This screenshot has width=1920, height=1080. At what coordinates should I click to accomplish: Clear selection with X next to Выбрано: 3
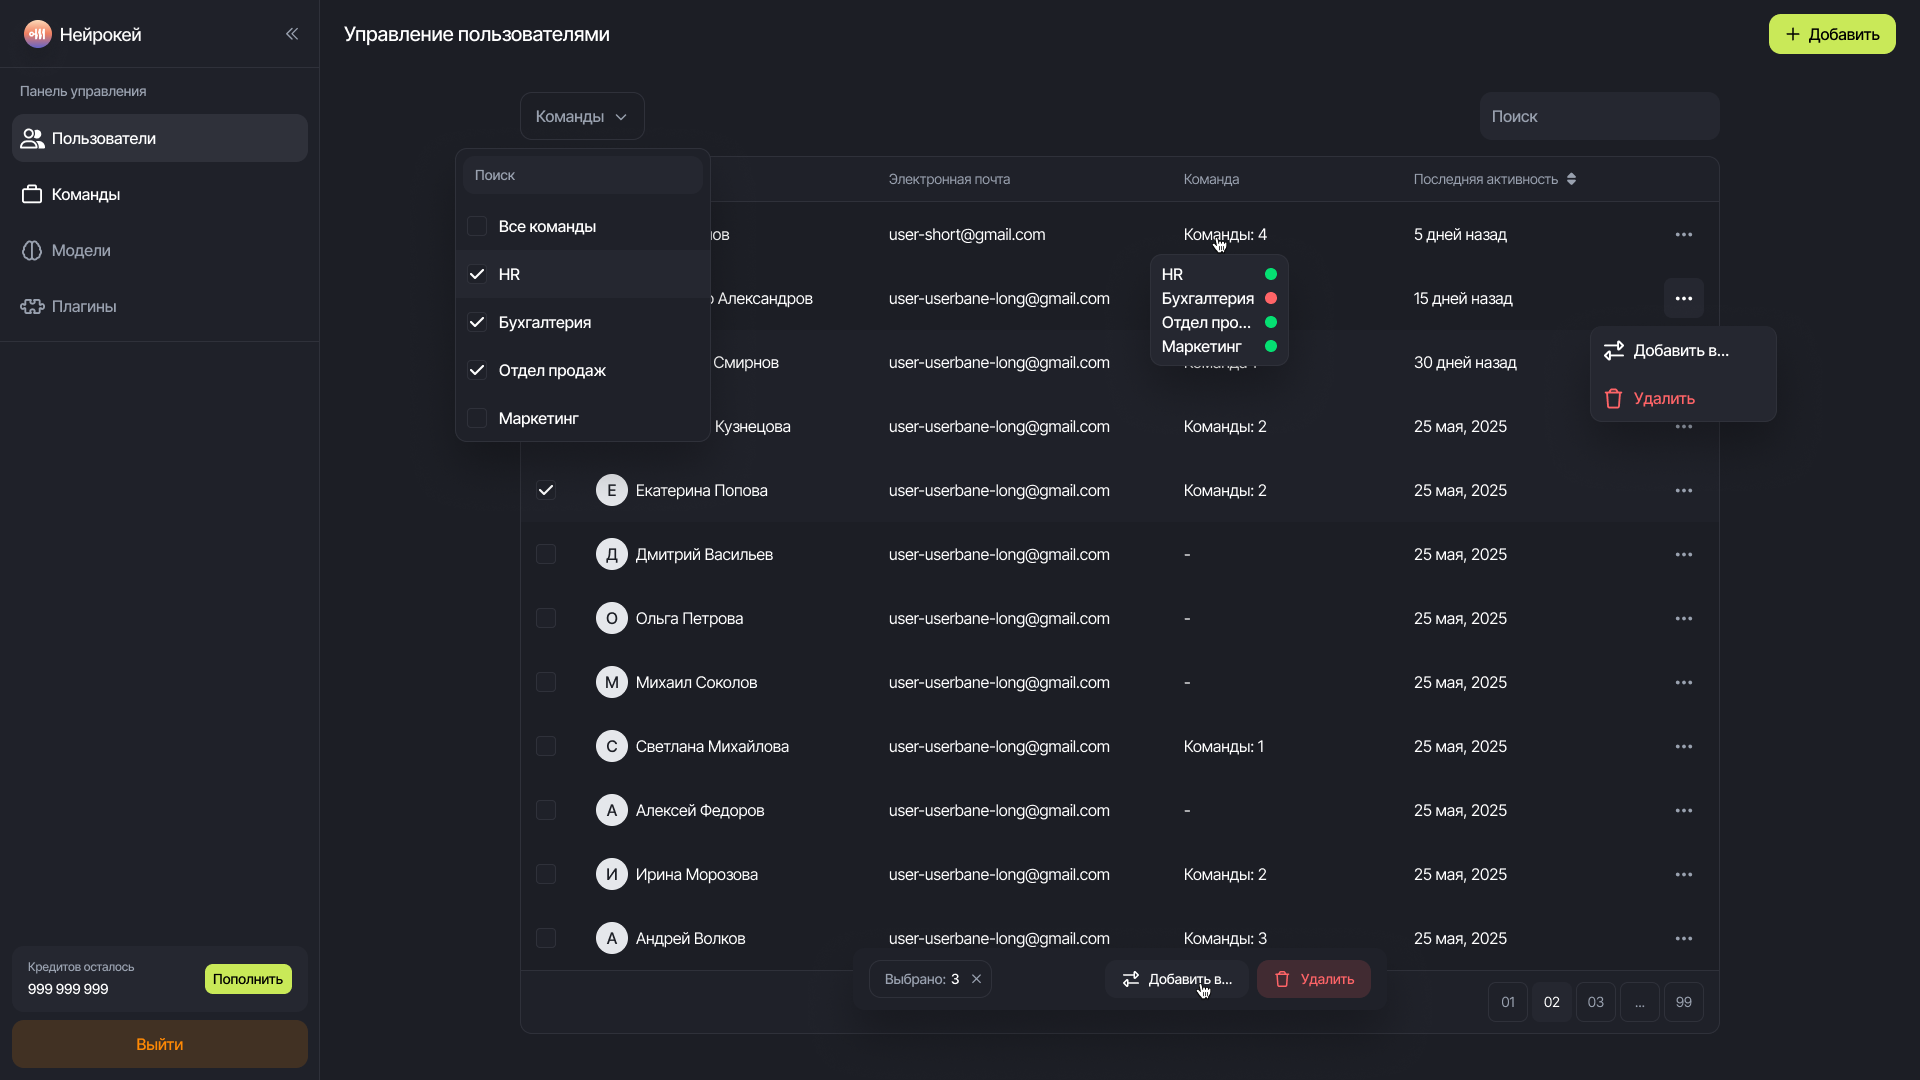[976, 979]
